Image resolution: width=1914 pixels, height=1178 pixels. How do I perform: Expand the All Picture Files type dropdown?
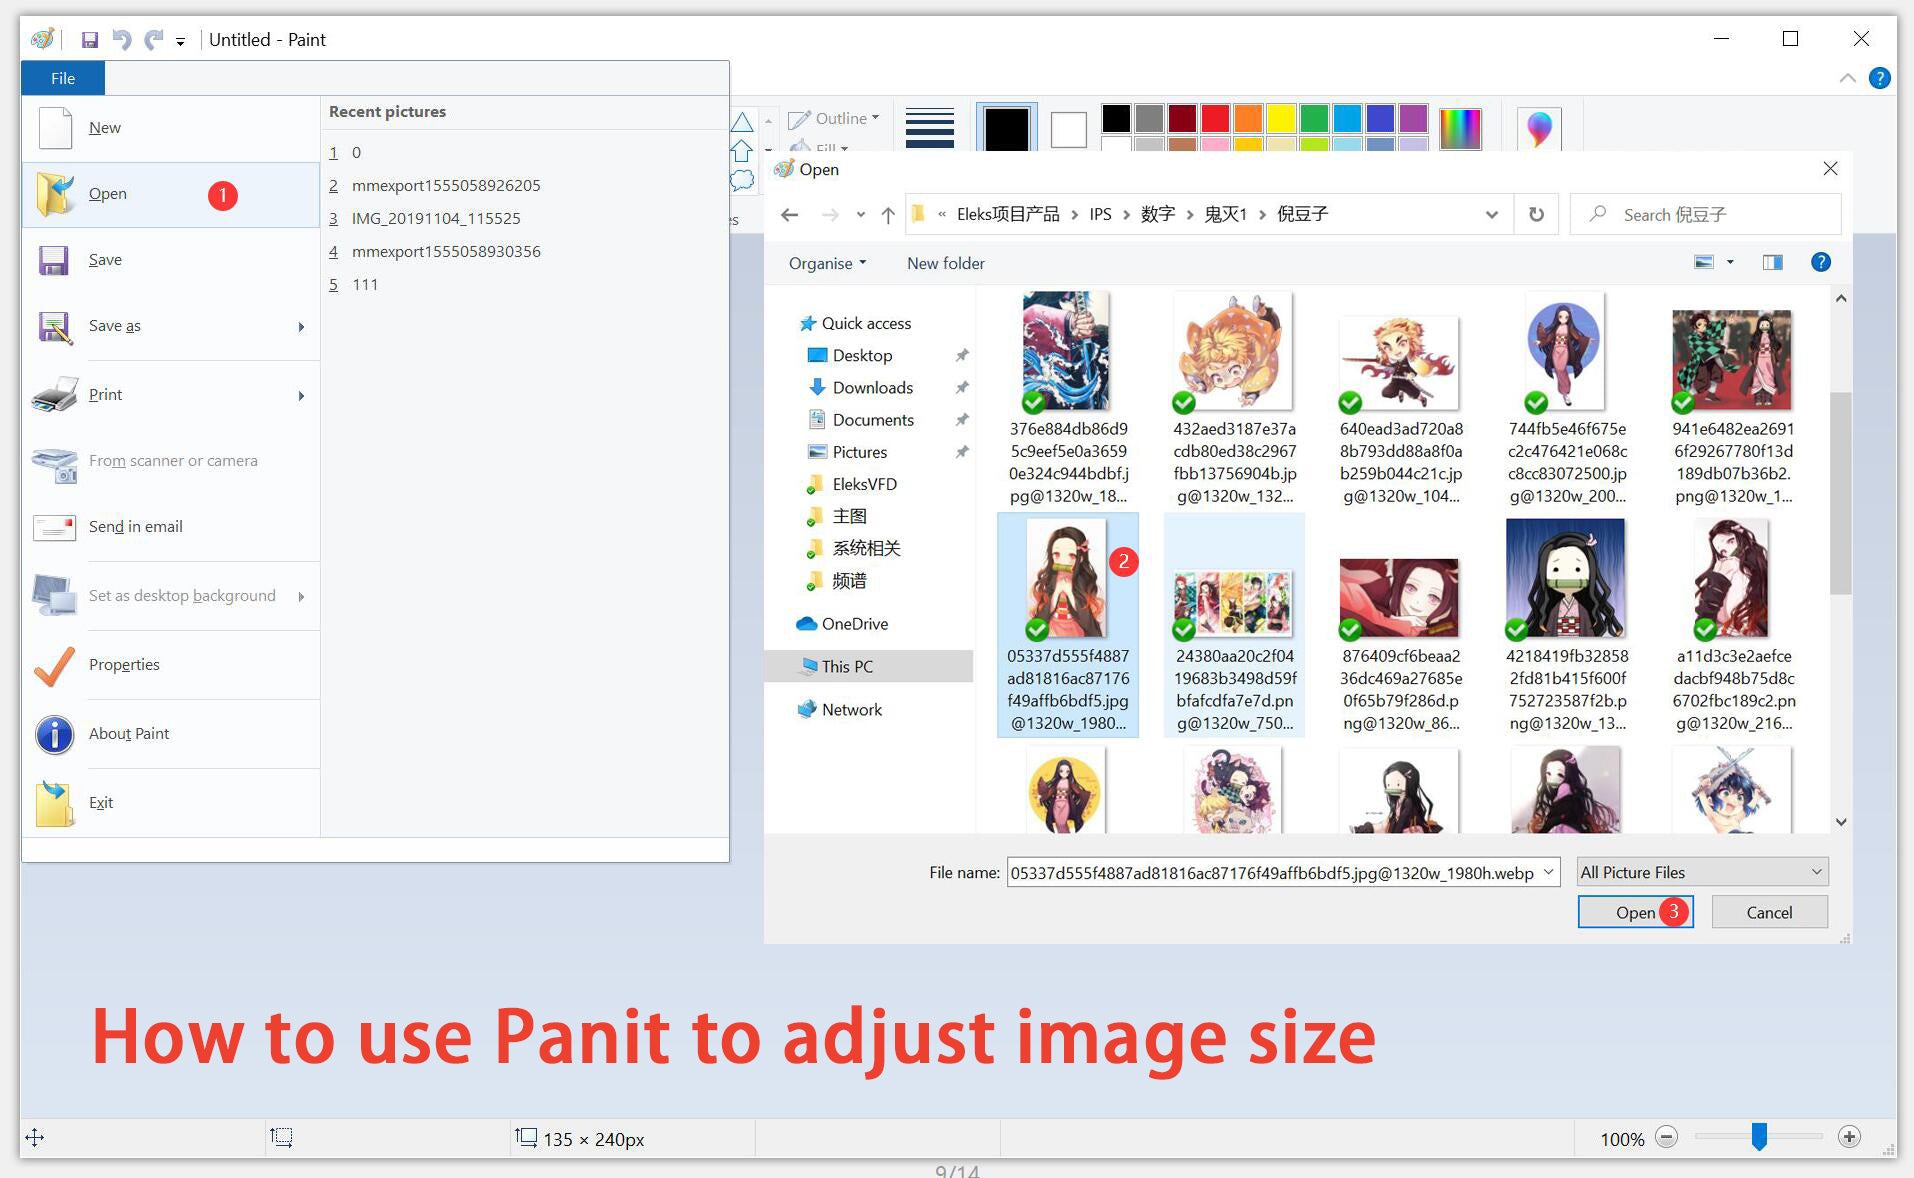pos(1702,872)
